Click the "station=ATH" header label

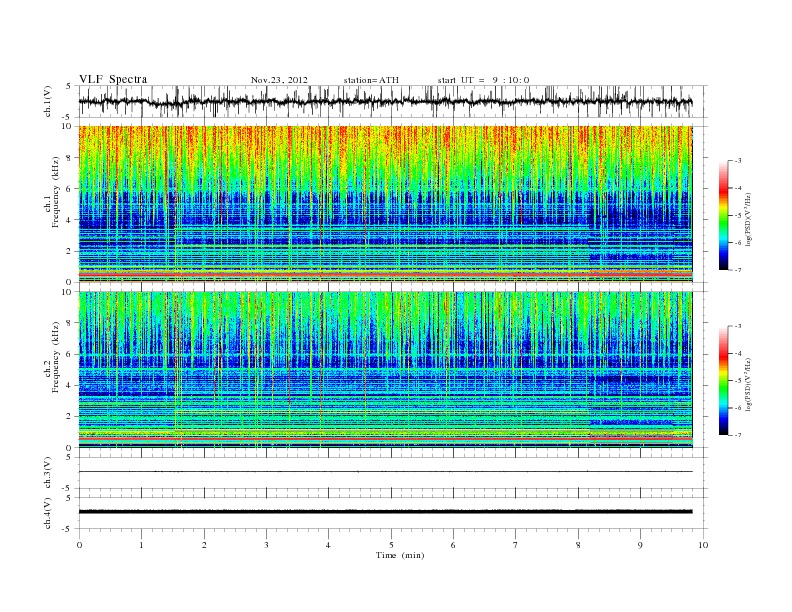click(371, 80)
